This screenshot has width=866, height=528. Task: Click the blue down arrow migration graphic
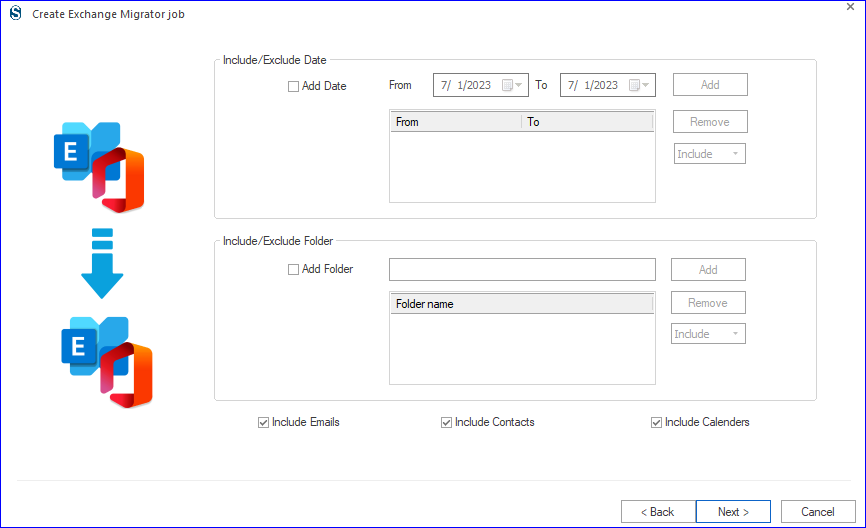[x=102, y=263]
